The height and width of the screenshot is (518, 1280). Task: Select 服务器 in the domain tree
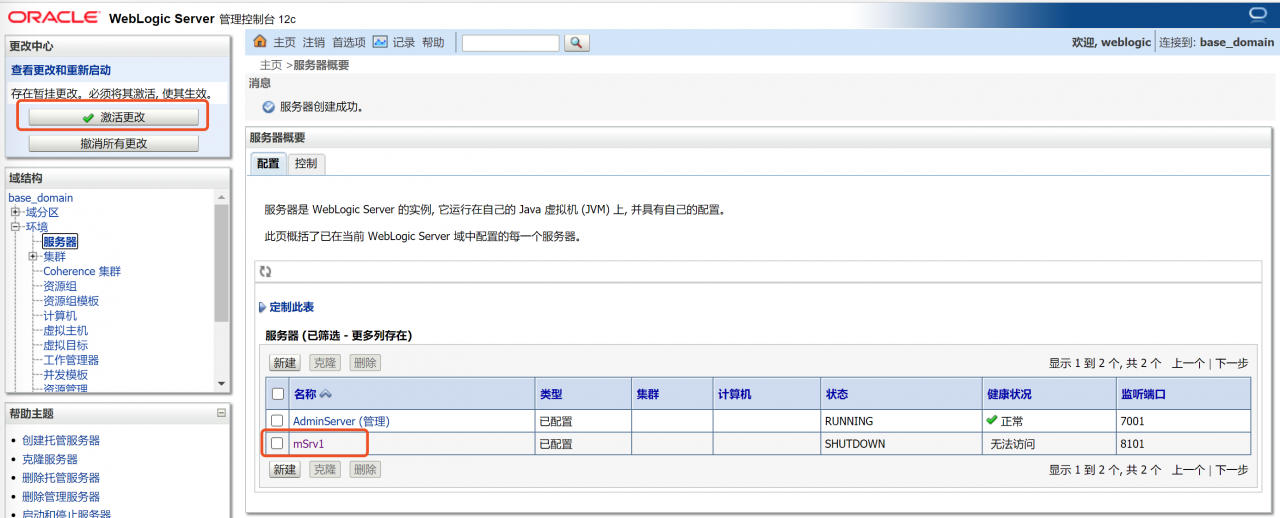click(x=60, y=242)
